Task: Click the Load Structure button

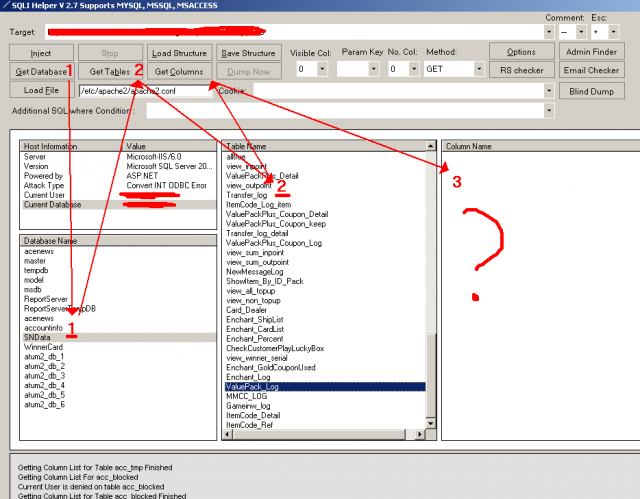Action: click(x=180, y=52)
